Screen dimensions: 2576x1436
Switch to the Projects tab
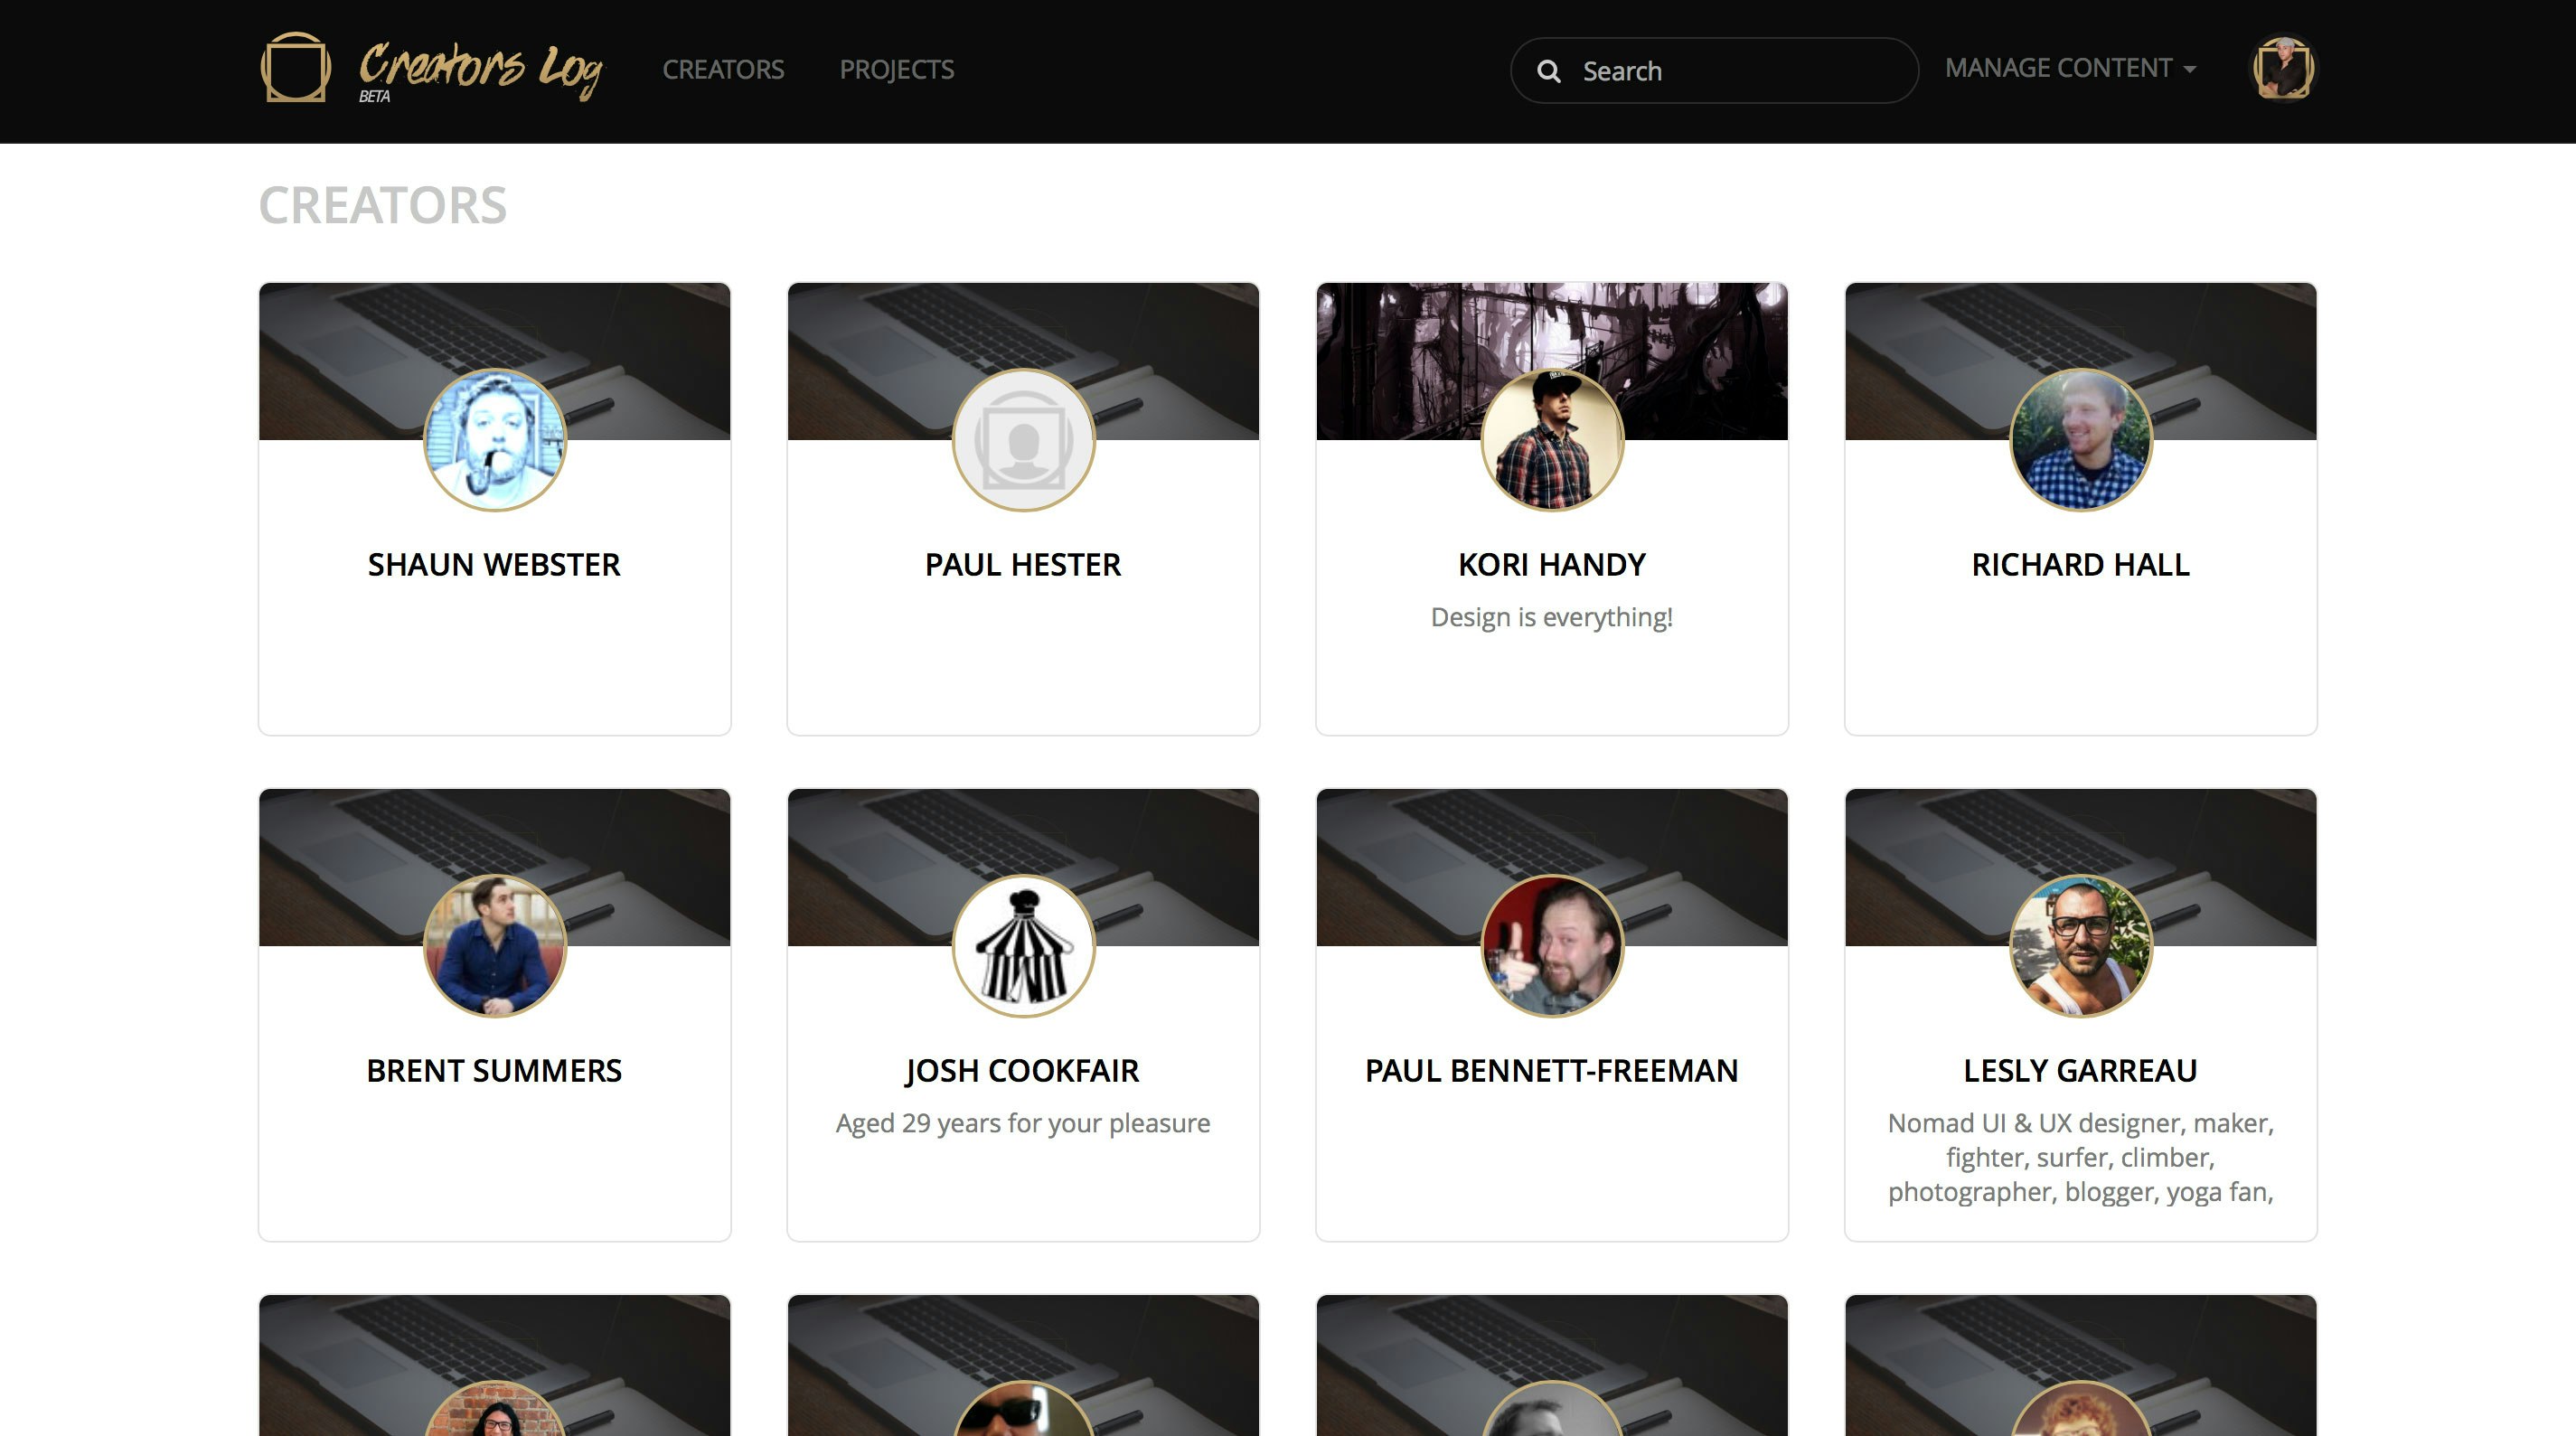pos(896,69)
